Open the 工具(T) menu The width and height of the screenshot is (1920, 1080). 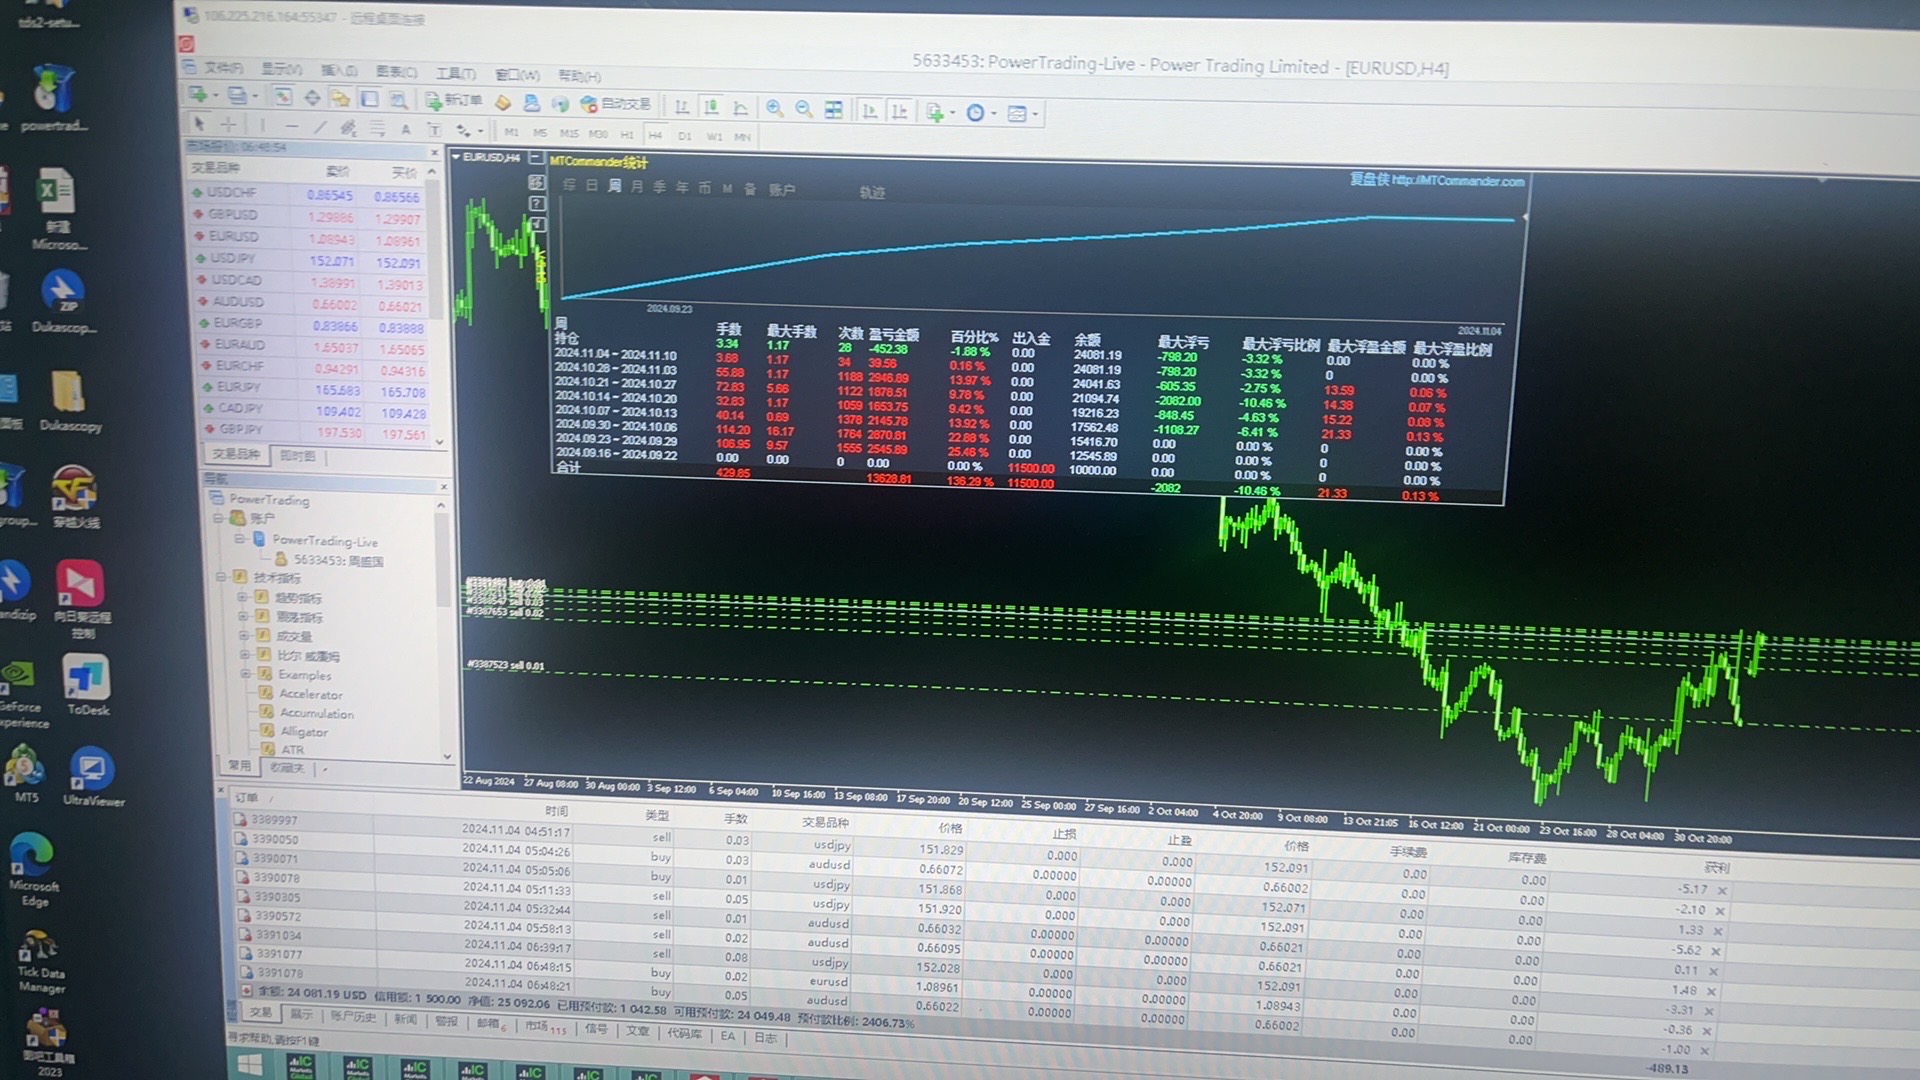[x=455, y=73]
